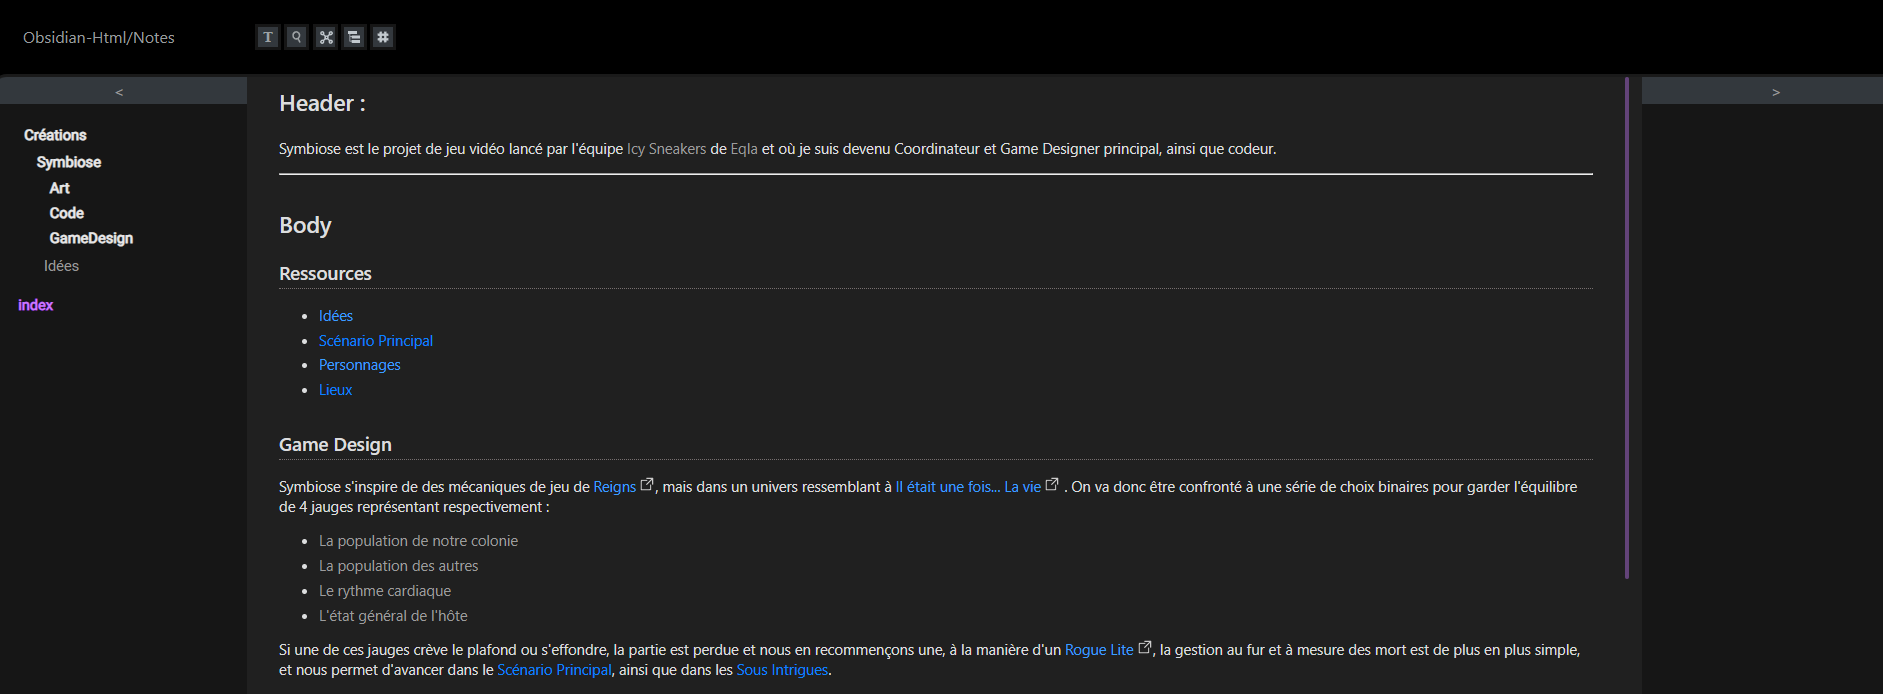Screen dimensions: 1883x694
Task: Click the tree outline view icon
Action: (x=354, y=37)
